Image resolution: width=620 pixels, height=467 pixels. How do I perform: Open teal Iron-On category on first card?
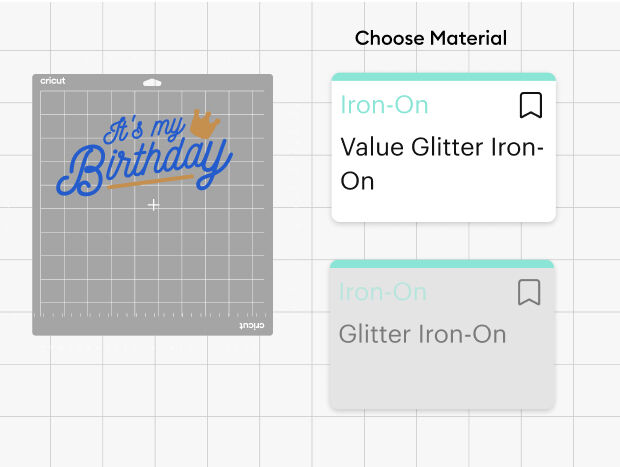(384, 105)
